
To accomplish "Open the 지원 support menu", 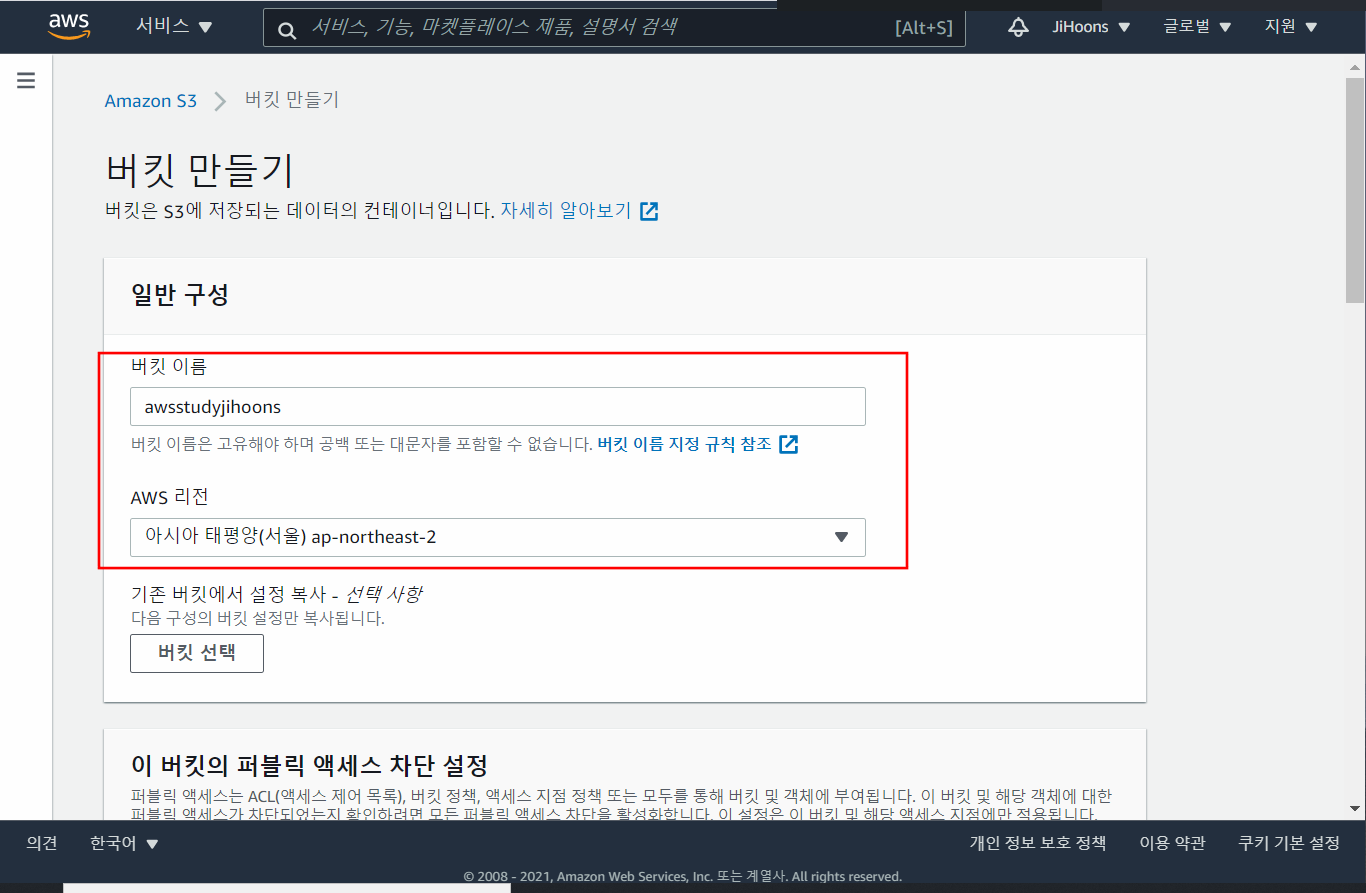I will [x=1291, y=27].
